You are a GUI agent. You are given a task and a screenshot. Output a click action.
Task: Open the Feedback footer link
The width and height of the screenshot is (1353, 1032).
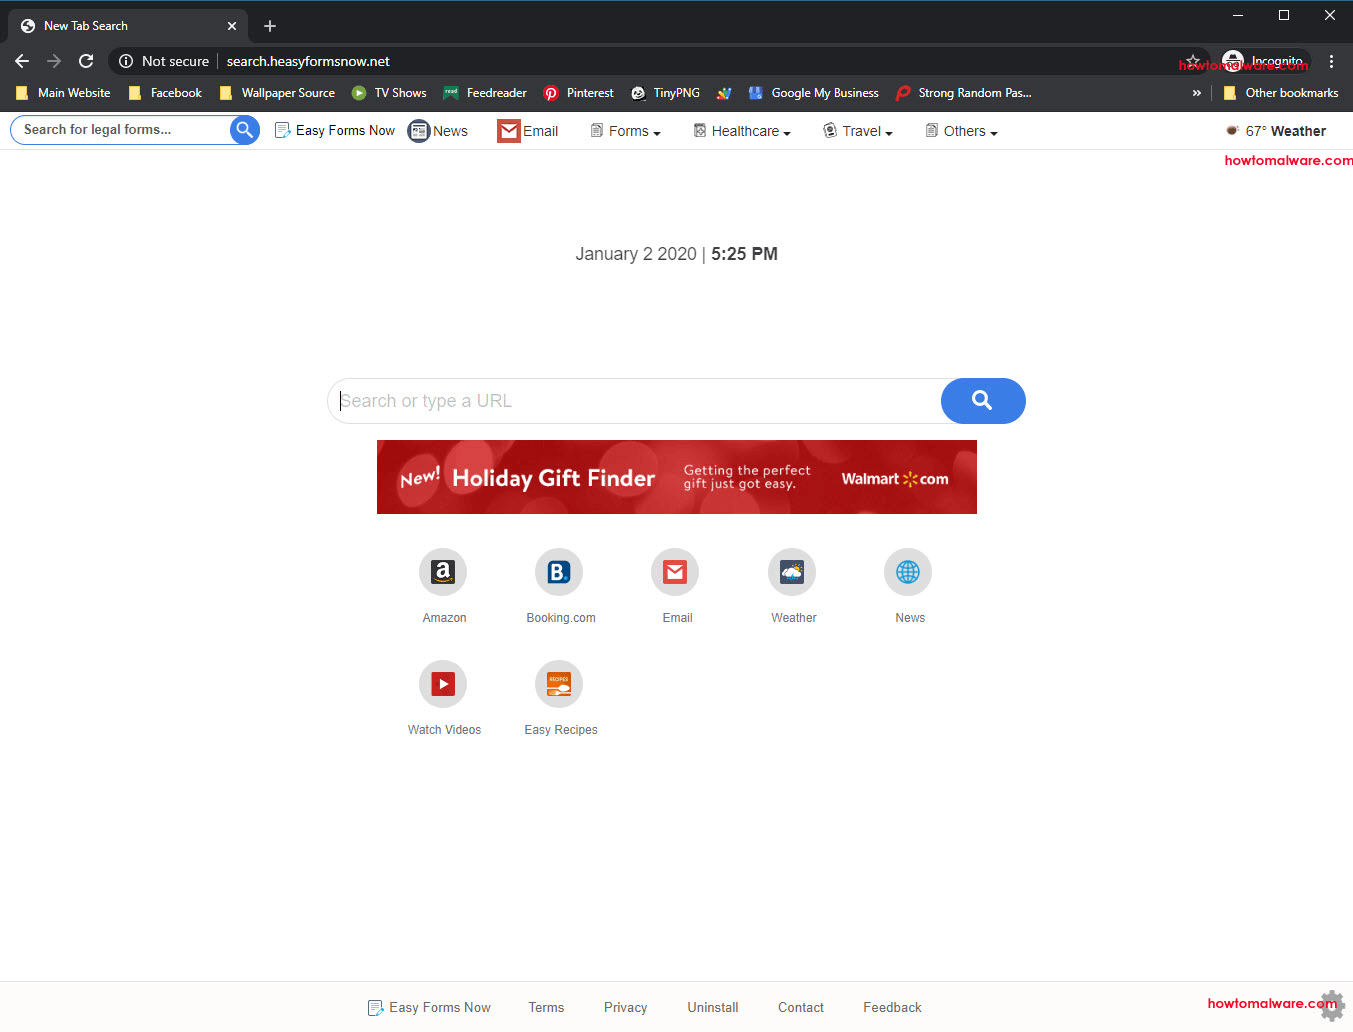coord(892,1008)
